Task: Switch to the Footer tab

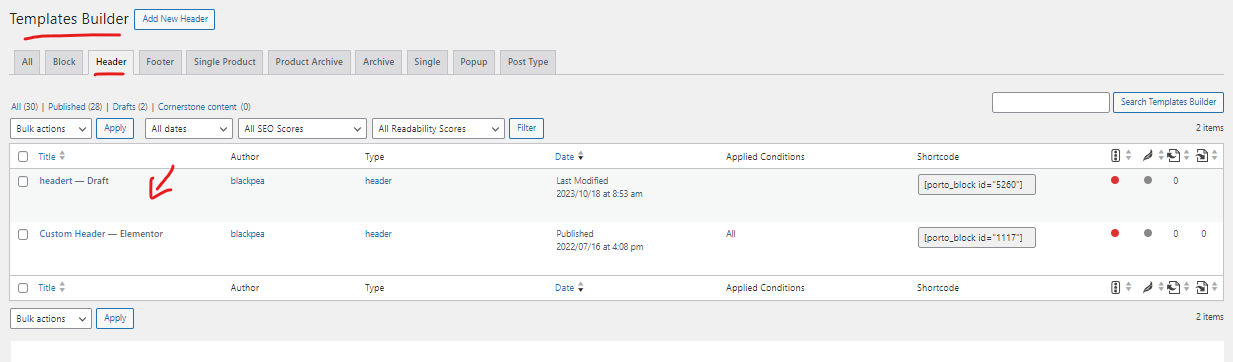Action: 160,62
